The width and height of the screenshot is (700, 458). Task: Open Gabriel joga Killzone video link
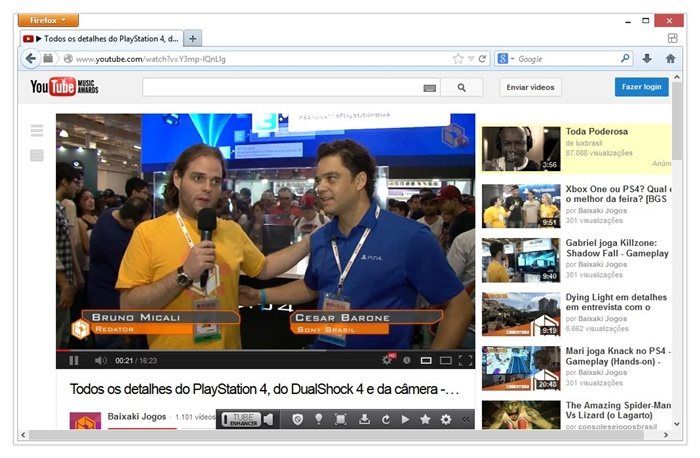pos(617,248)
